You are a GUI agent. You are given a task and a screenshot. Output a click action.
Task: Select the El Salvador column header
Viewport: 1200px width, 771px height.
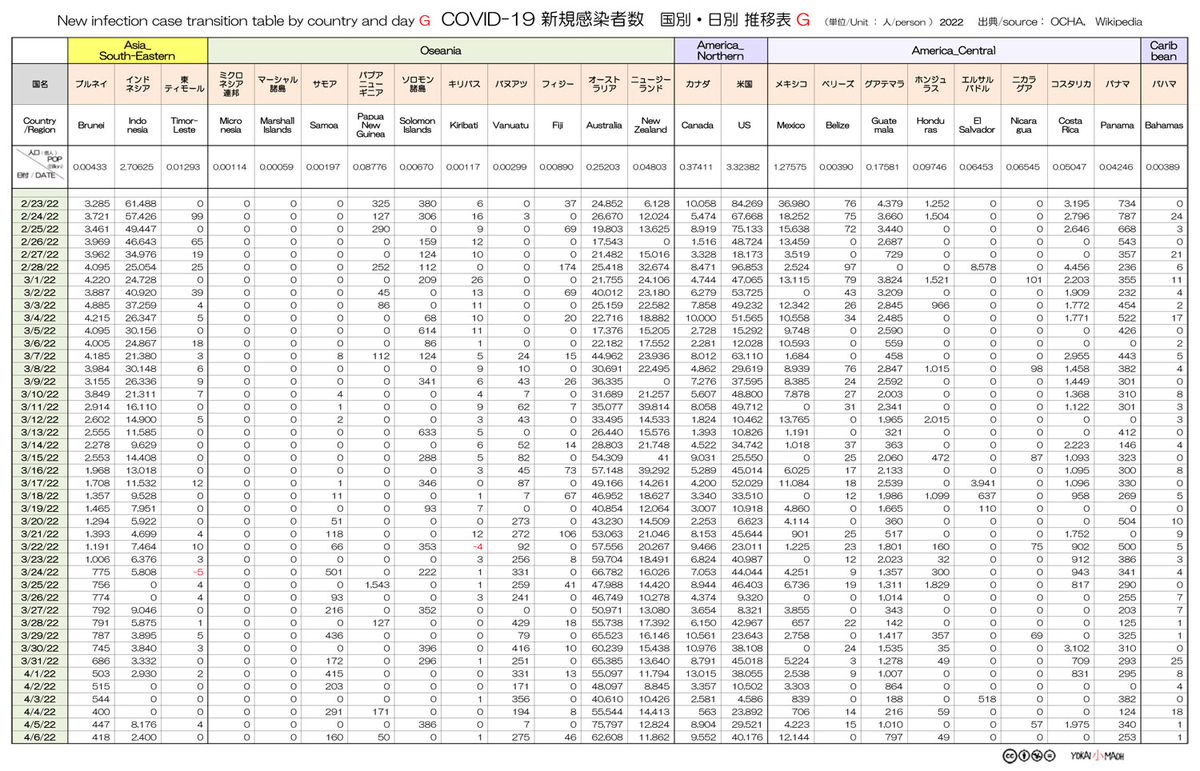point(978,126)
